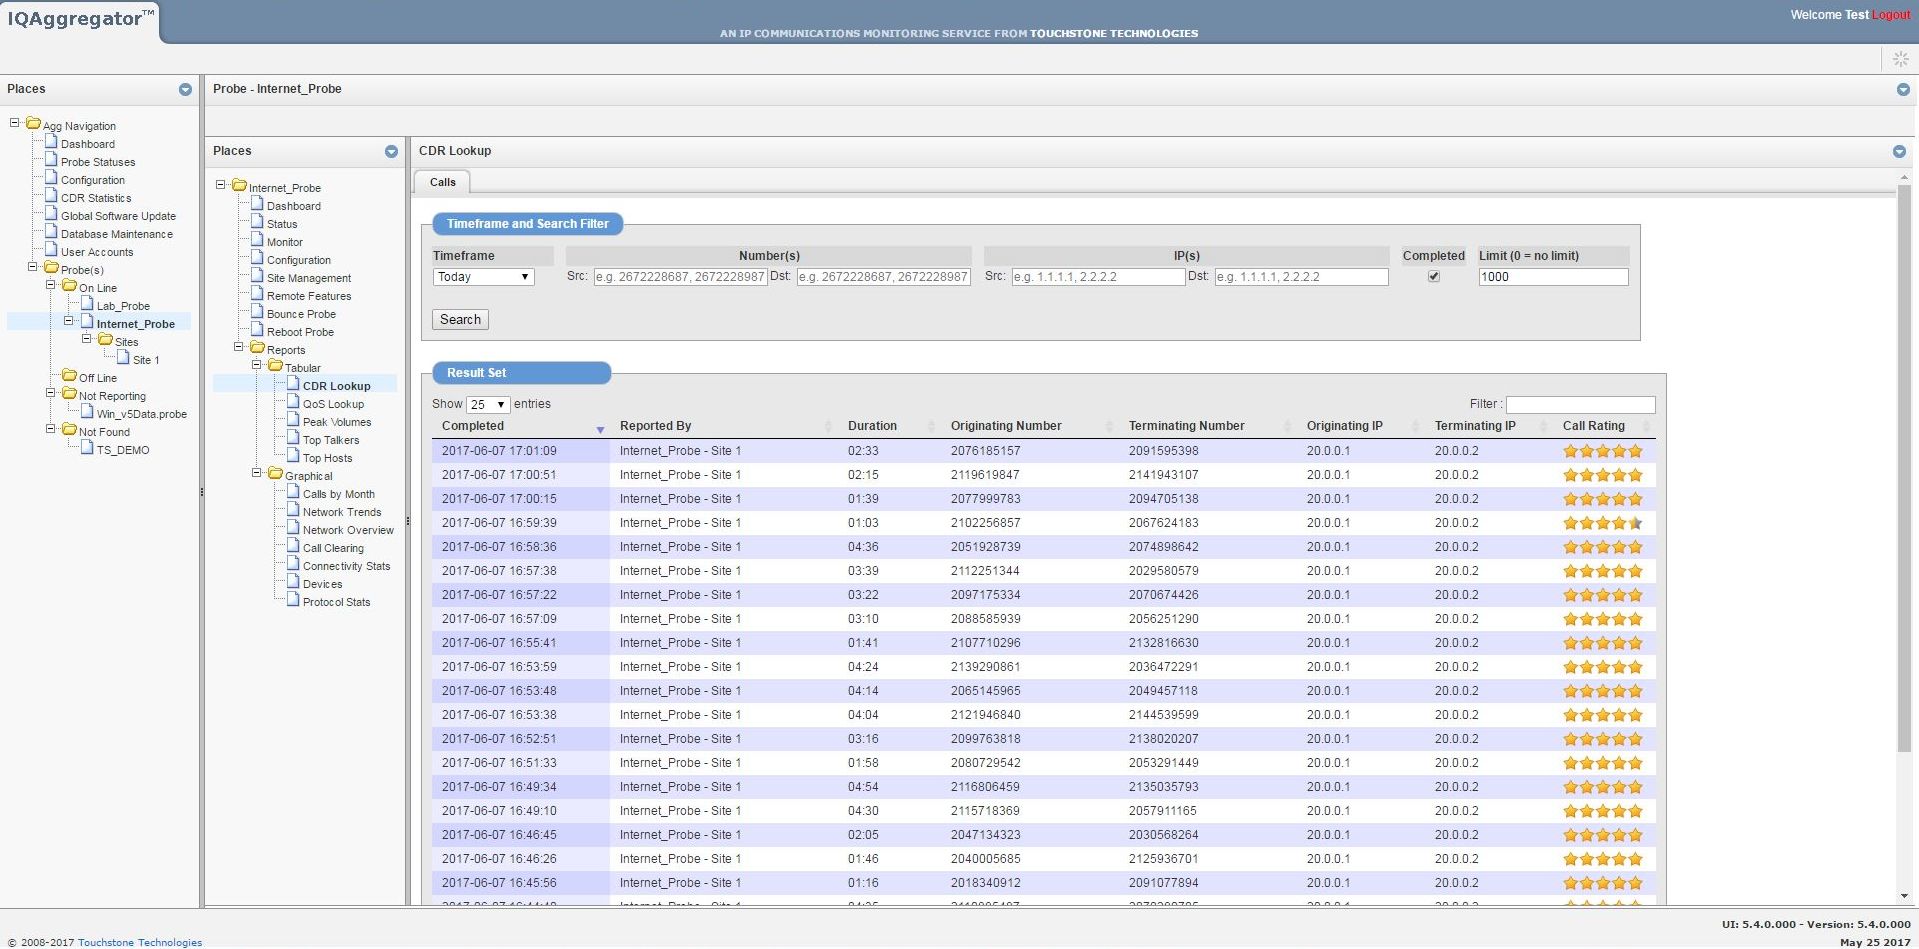Collapse the CDR Lookup panel arrow icon
The width and height of the screenshot is (1919, 949).
tap(1899, 152)
